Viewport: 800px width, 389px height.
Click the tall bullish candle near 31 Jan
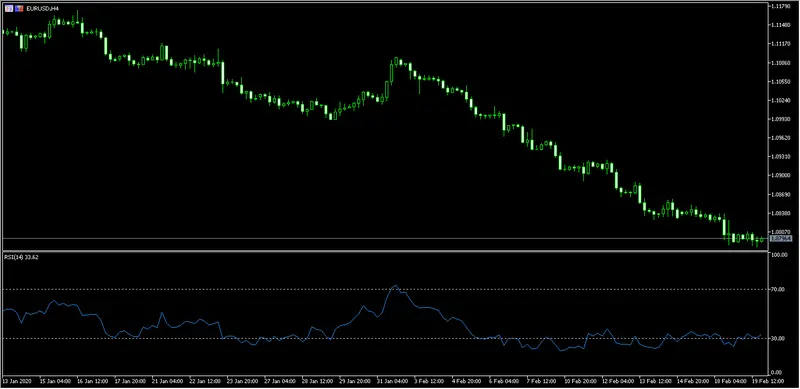[x=391, y=72]
